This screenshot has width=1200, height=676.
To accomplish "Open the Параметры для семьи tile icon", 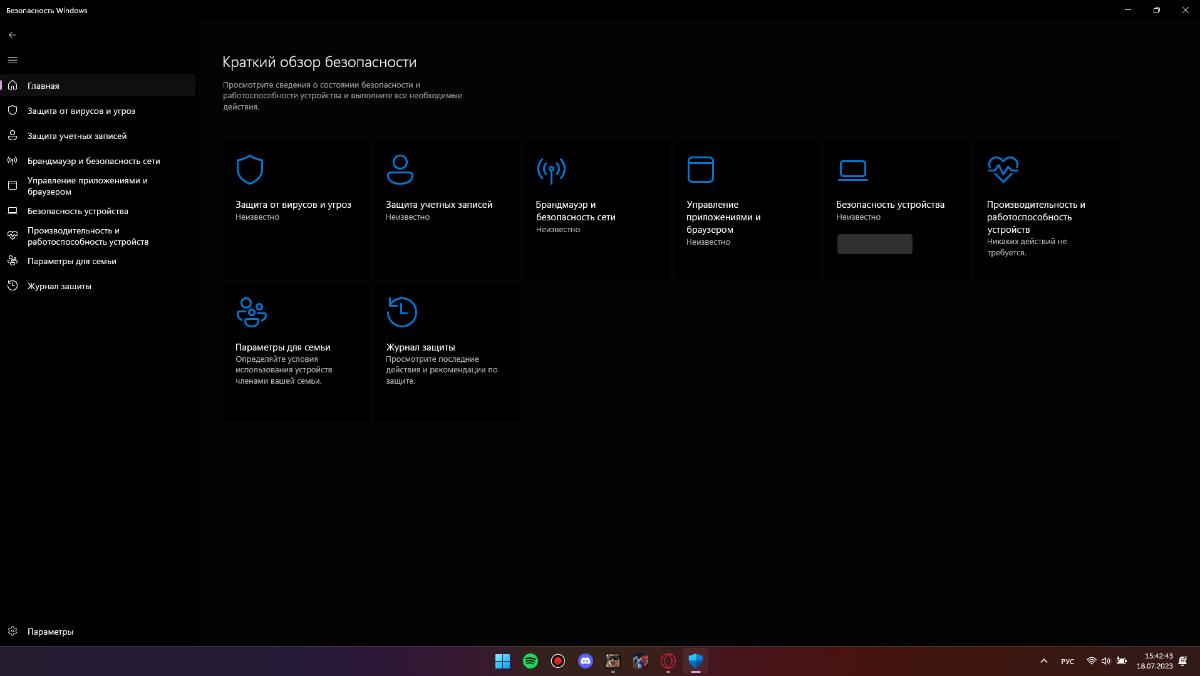I will click(251, 312).
